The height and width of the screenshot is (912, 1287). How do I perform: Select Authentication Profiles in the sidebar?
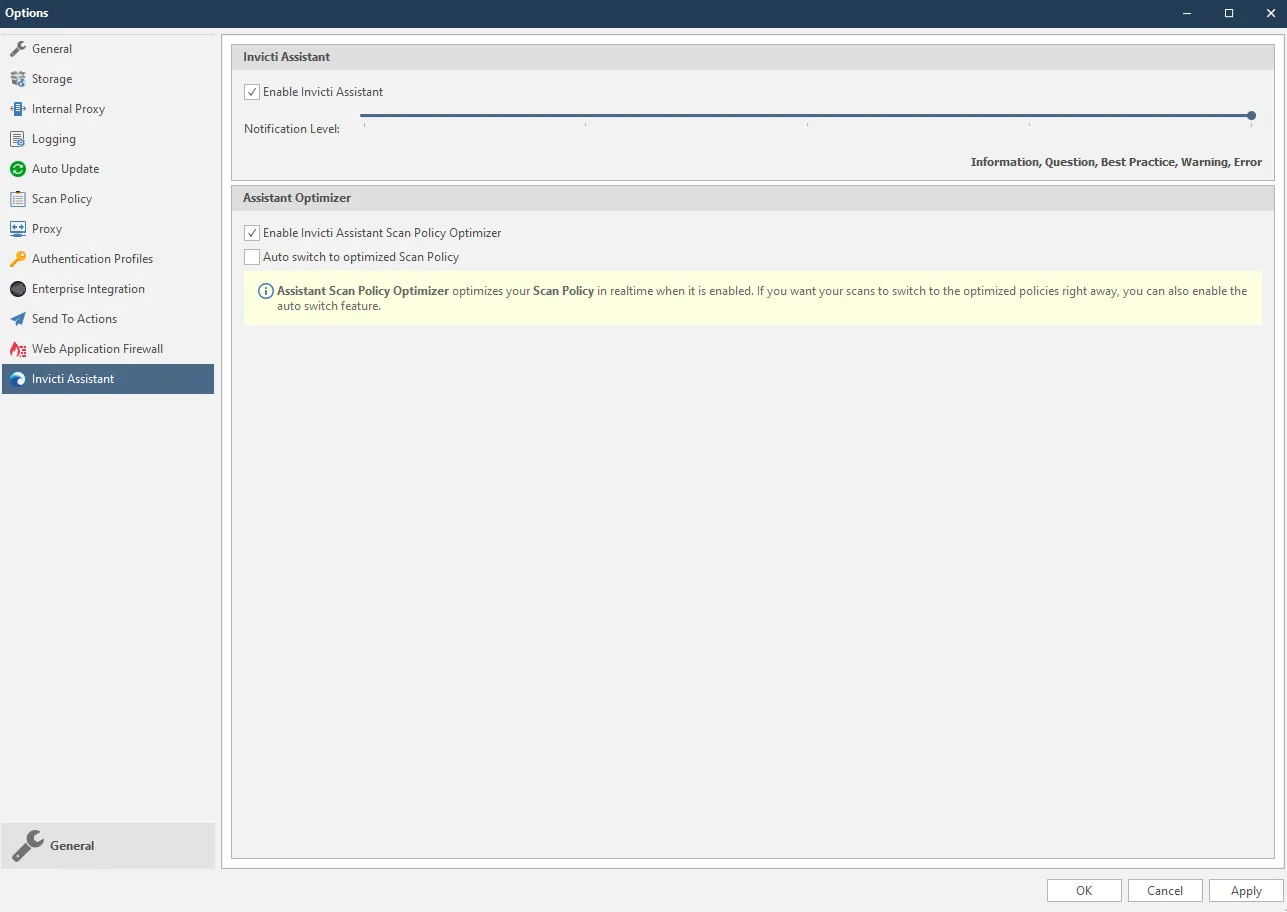pos(108,259)
